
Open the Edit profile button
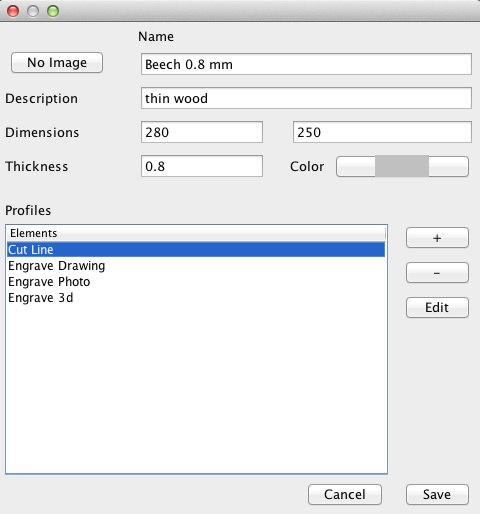(437, 307)
